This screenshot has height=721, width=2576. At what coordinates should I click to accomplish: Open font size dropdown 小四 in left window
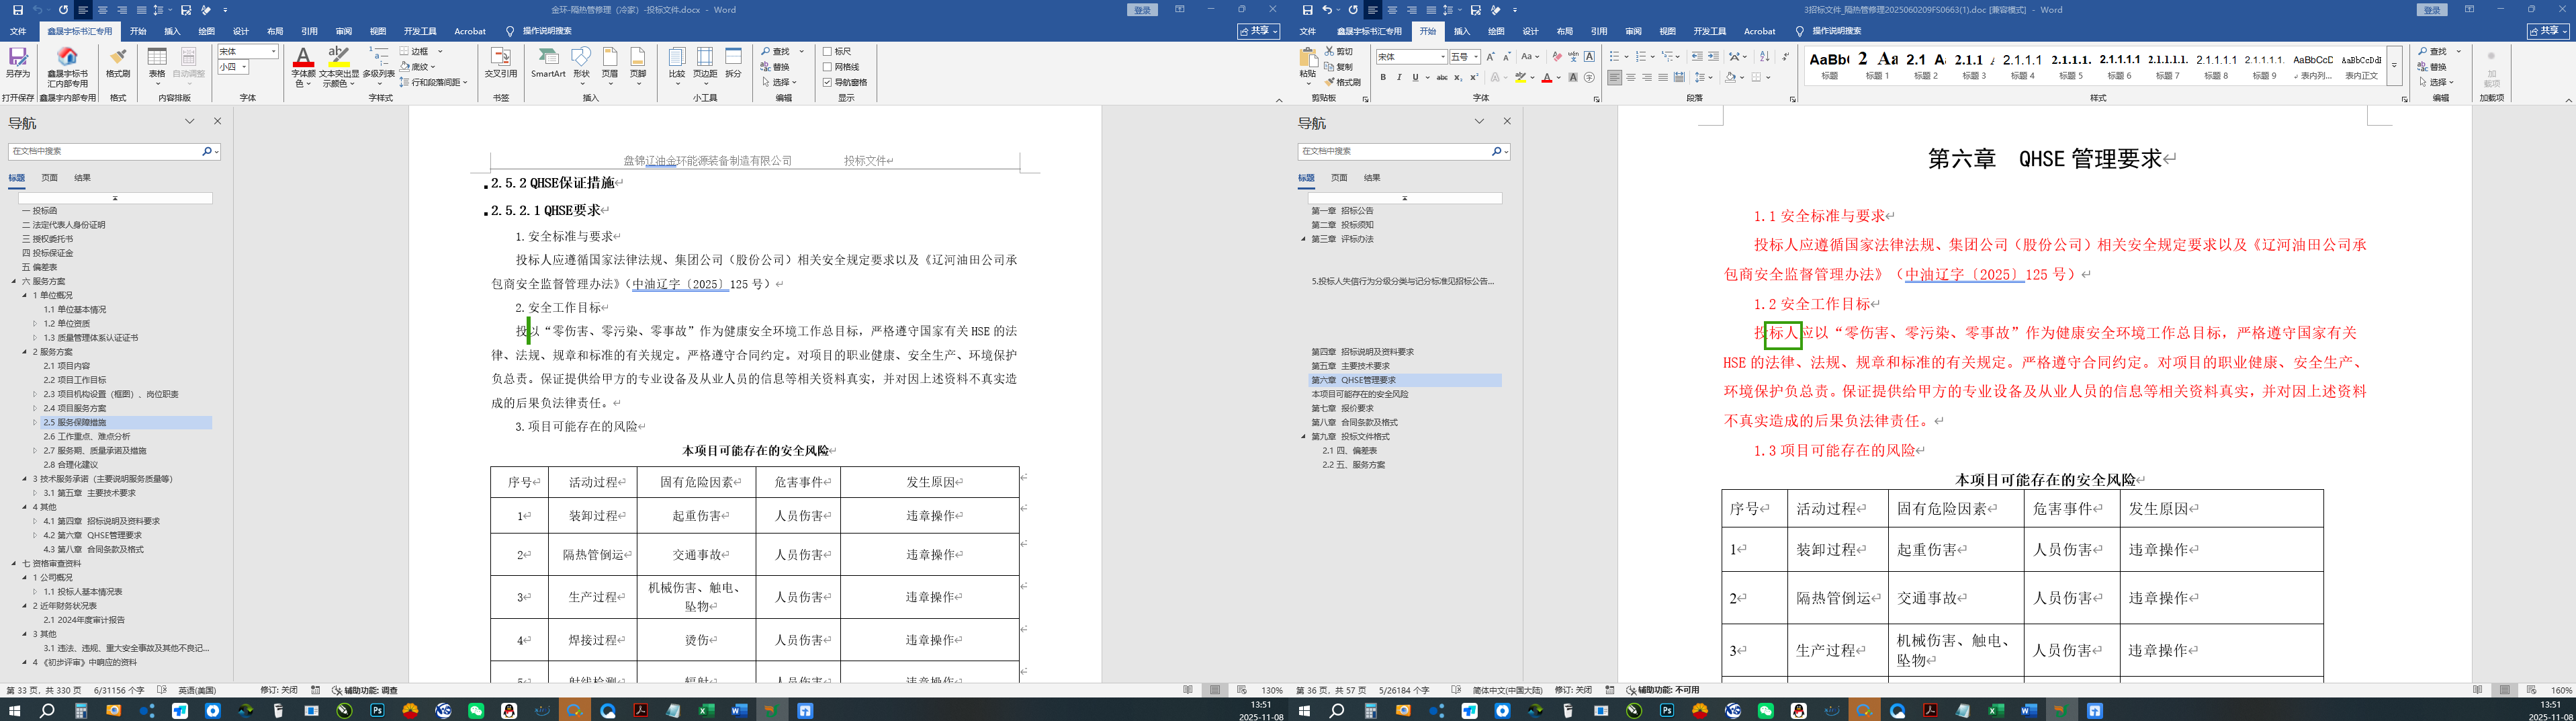pyautogui.click(x=245, y=67)
